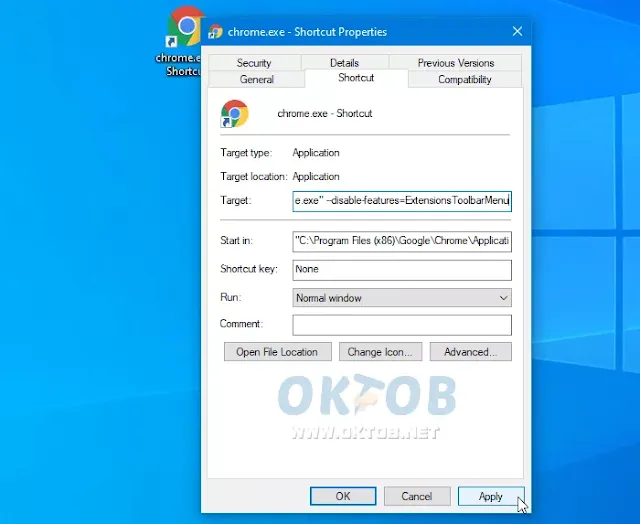Click the Target type label
640x524 pixels.
click(246, 153)
